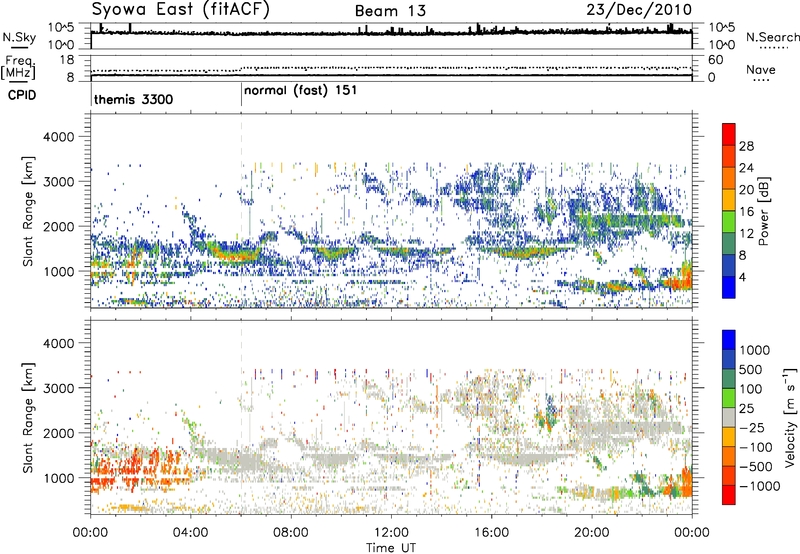This screenshot has height=554, width=800.
Task: Click the 'Time UT' axis title
Action: pos(391,548)
